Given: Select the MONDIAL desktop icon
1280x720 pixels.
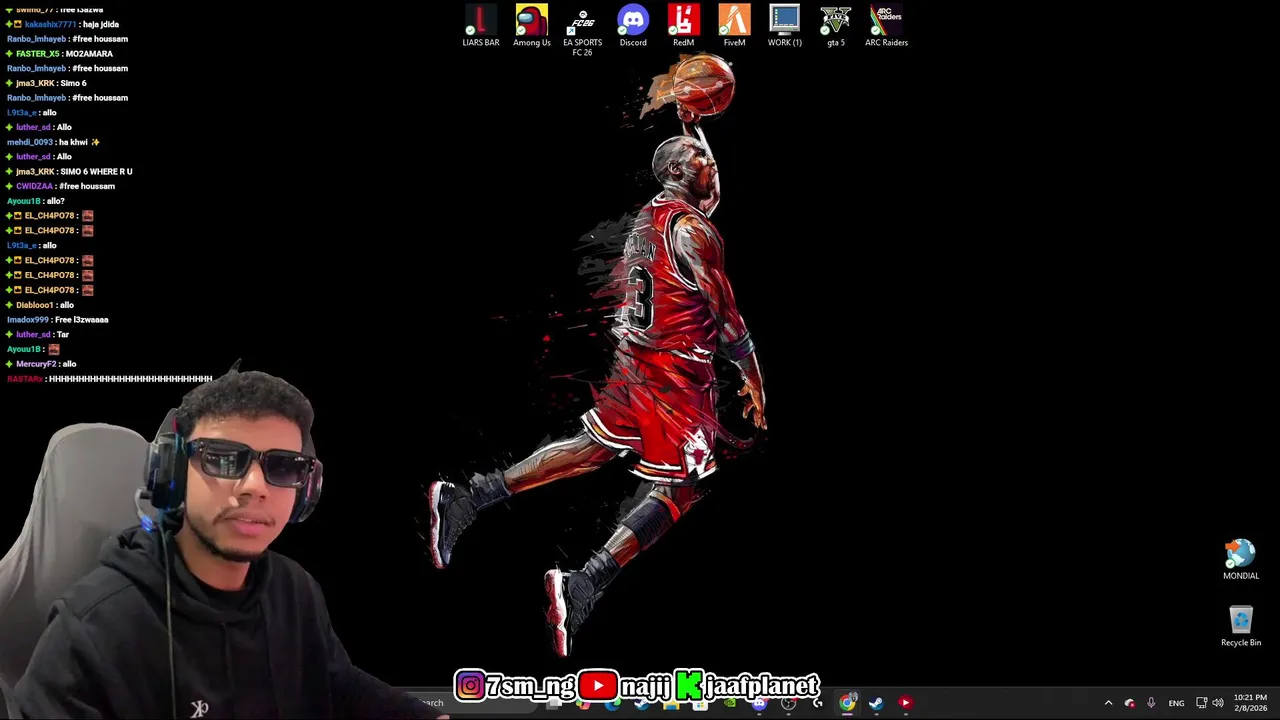Looking at the screenshot, I should pyautogui.click(x=1241, y=560).
